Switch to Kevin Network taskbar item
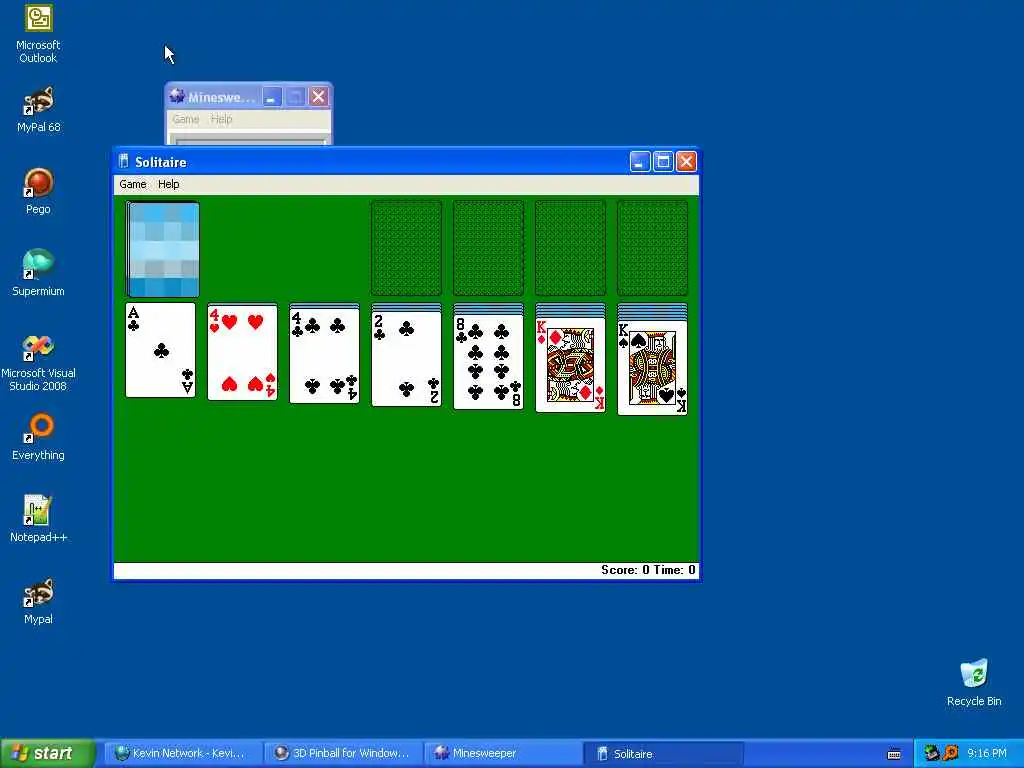This screenshot has height=768, width=1024. 183,754
